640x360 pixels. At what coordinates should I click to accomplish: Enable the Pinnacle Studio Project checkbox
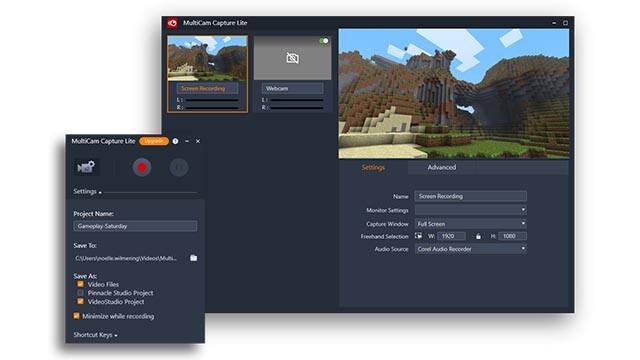(x=80, y=293)
